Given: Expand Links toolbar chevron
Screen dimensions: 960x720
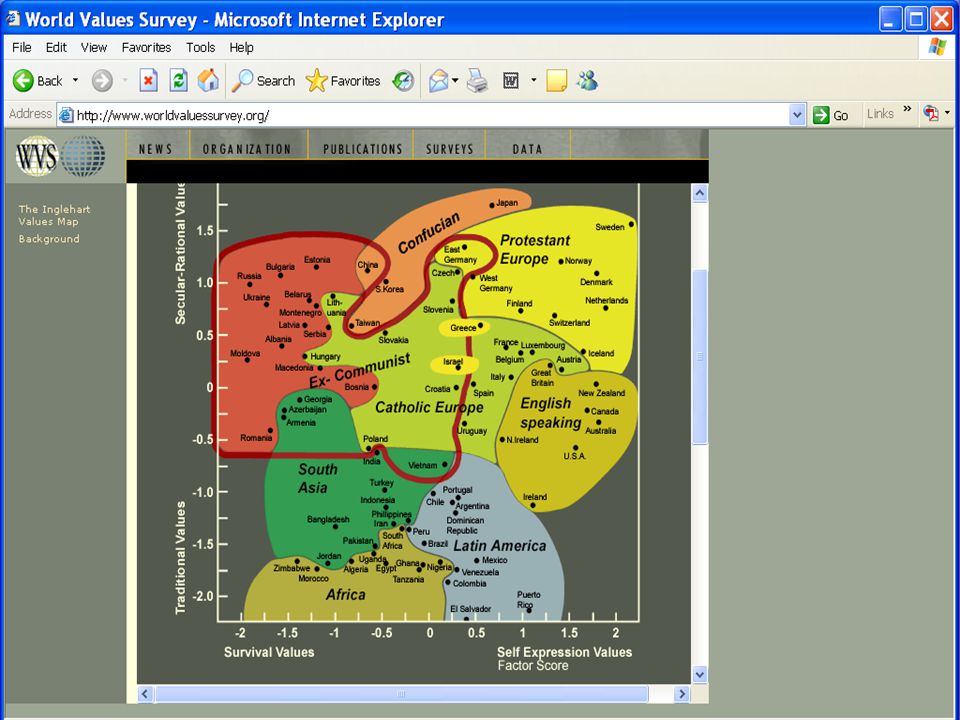Looking at the screenshot, I should (x=907, y=109).
